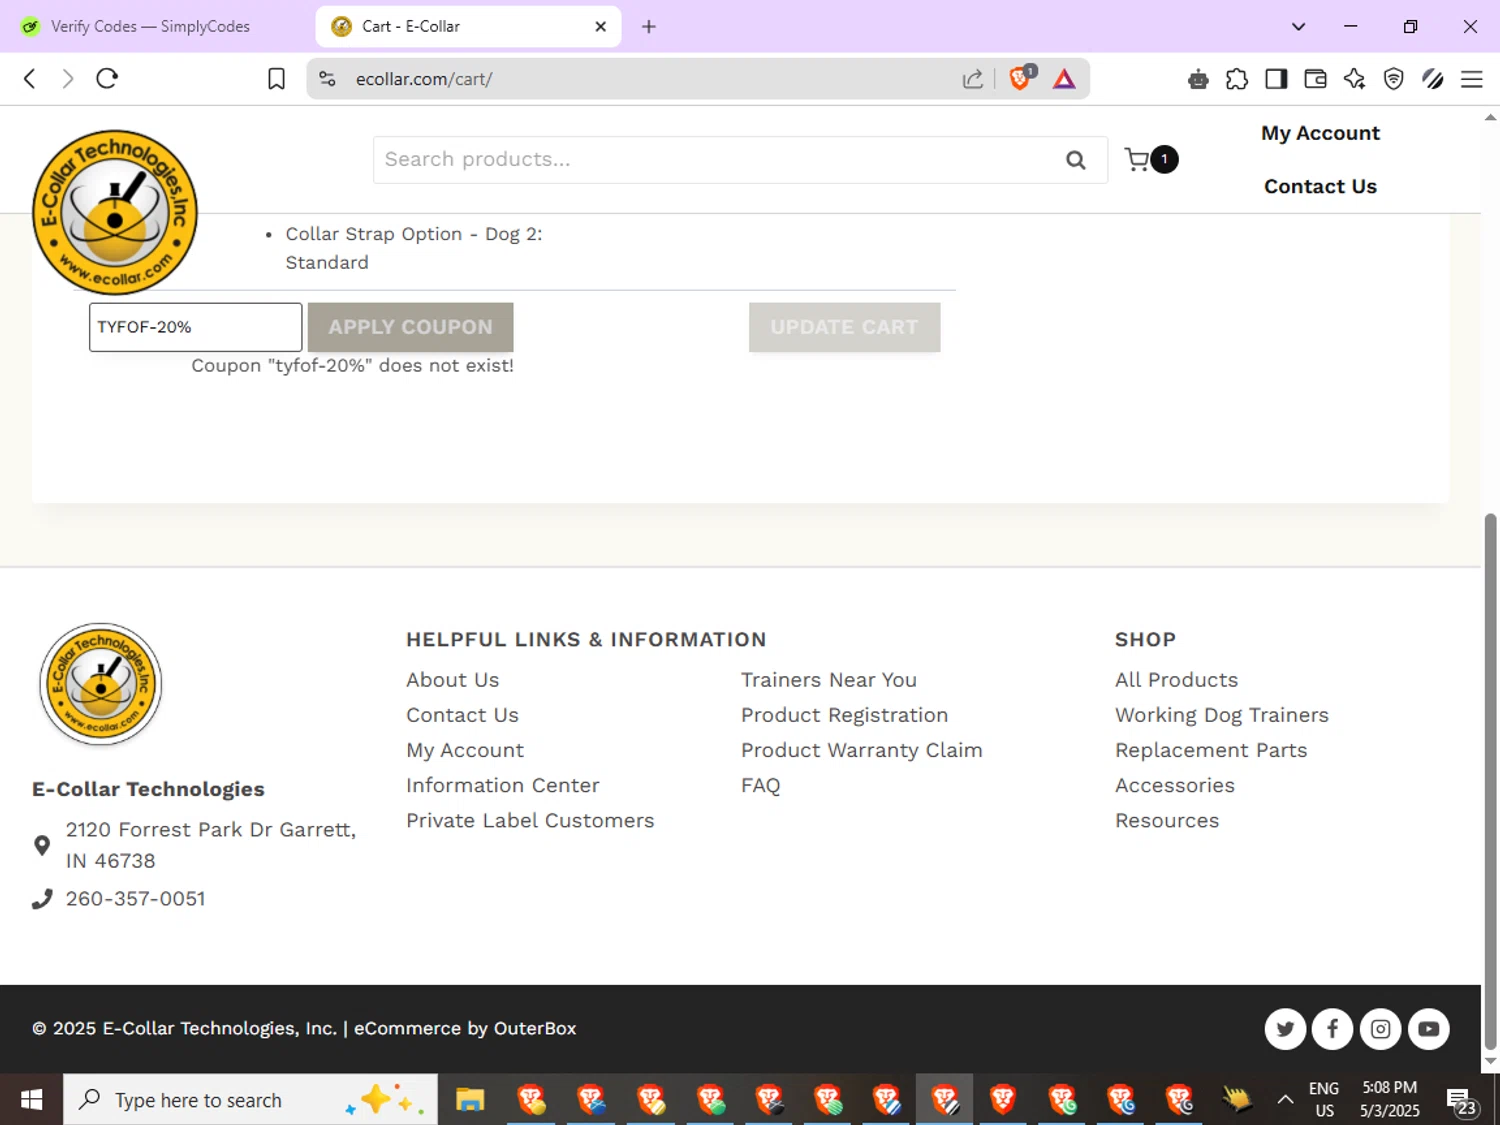Viewport: 1500px width, 1125px height.
Task: Open My Account in header
Action: point(1320,133)
